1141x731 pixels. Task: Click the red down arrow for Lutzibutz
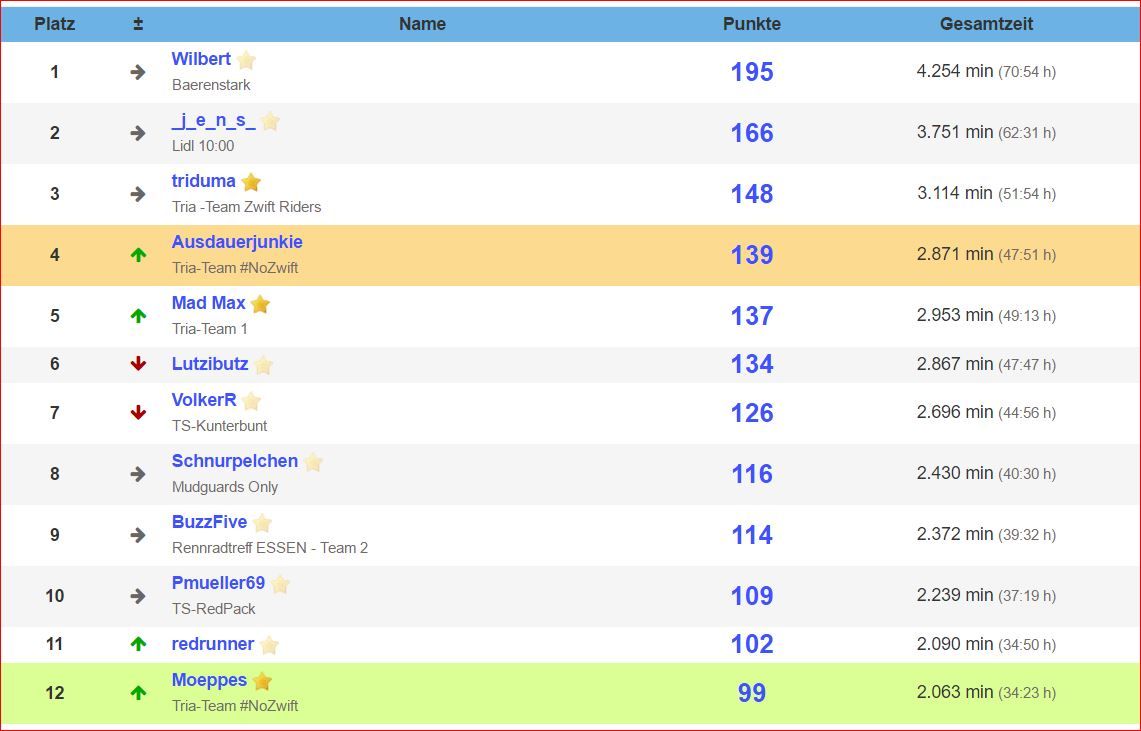tap(138, 364)
